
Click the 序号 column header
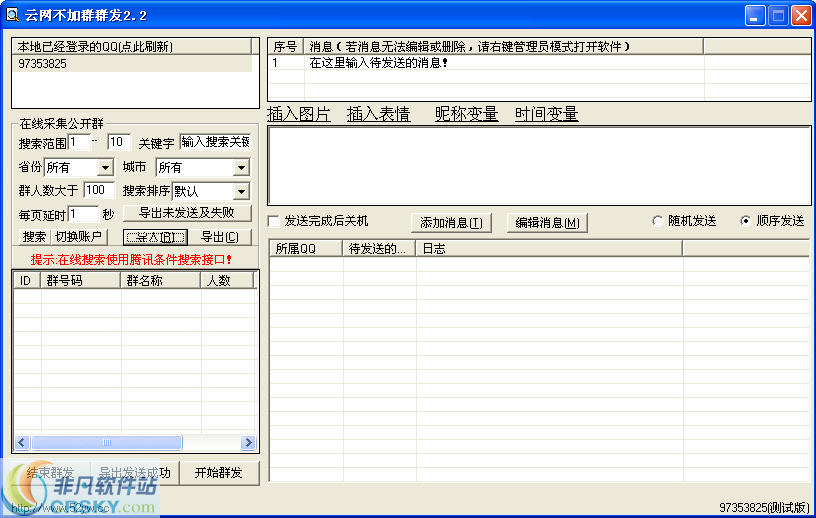point(286,46)
